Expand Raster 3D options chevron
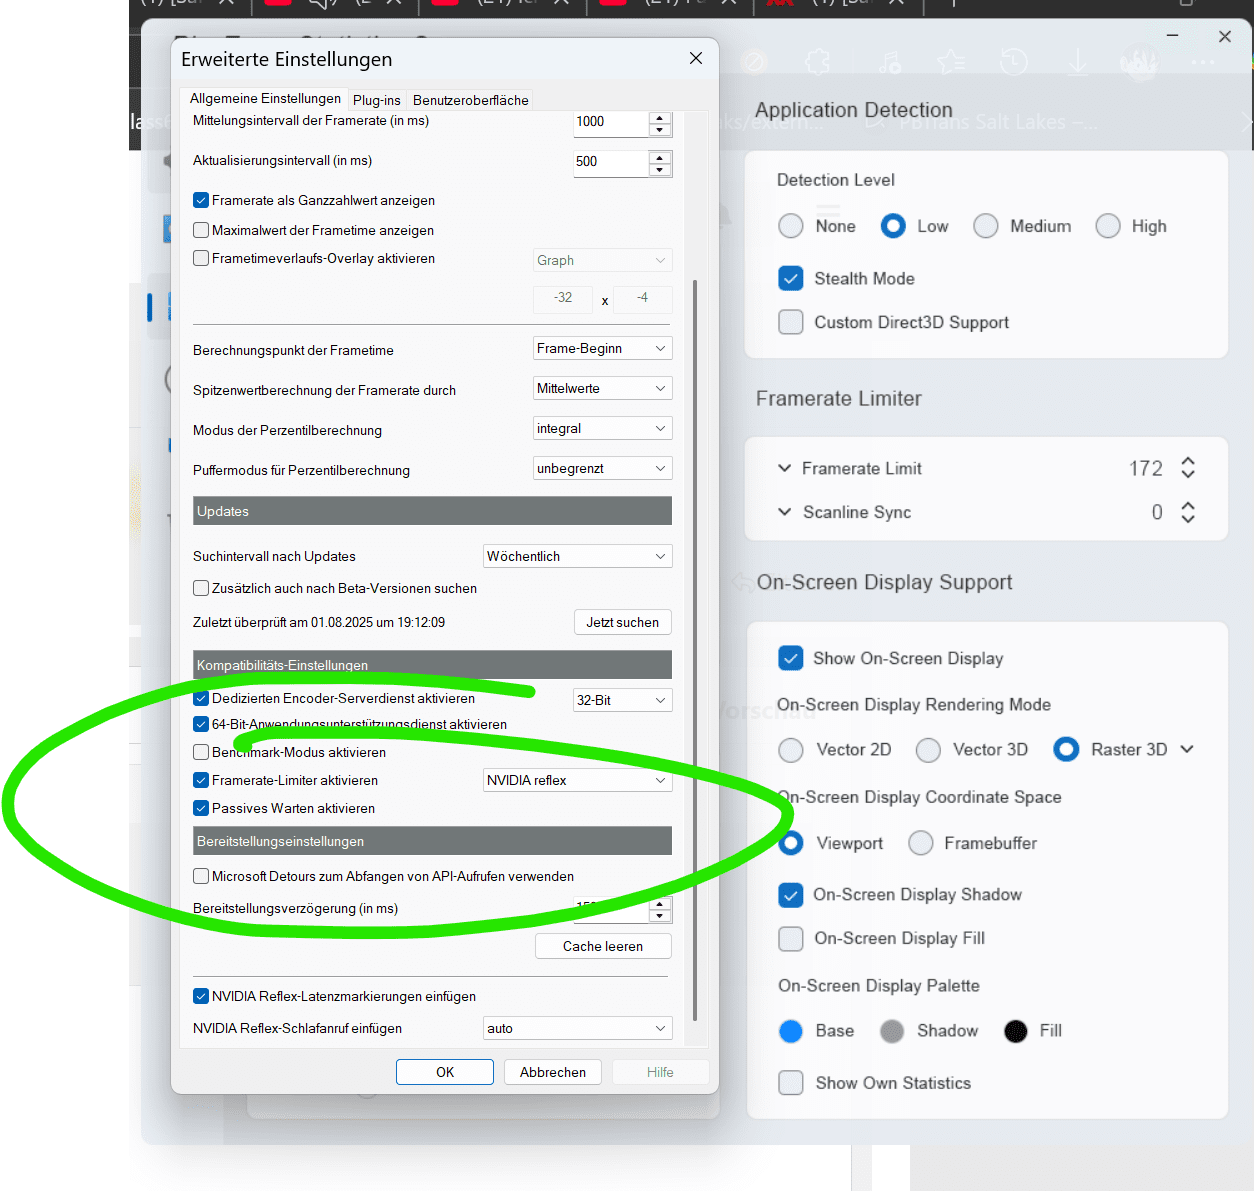The image size is (1254, 1191). pos(1187,750)
